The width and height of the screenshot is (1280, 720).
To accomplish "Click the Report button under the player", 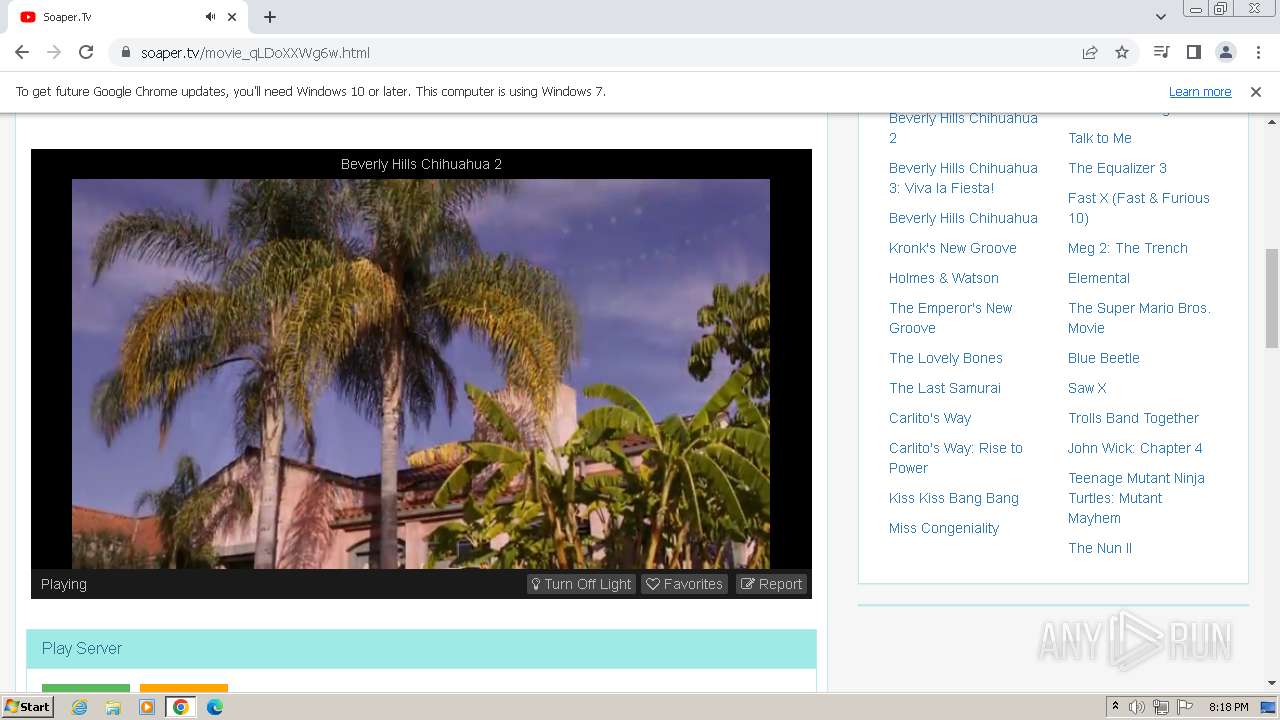I will [x=771, y=584].
